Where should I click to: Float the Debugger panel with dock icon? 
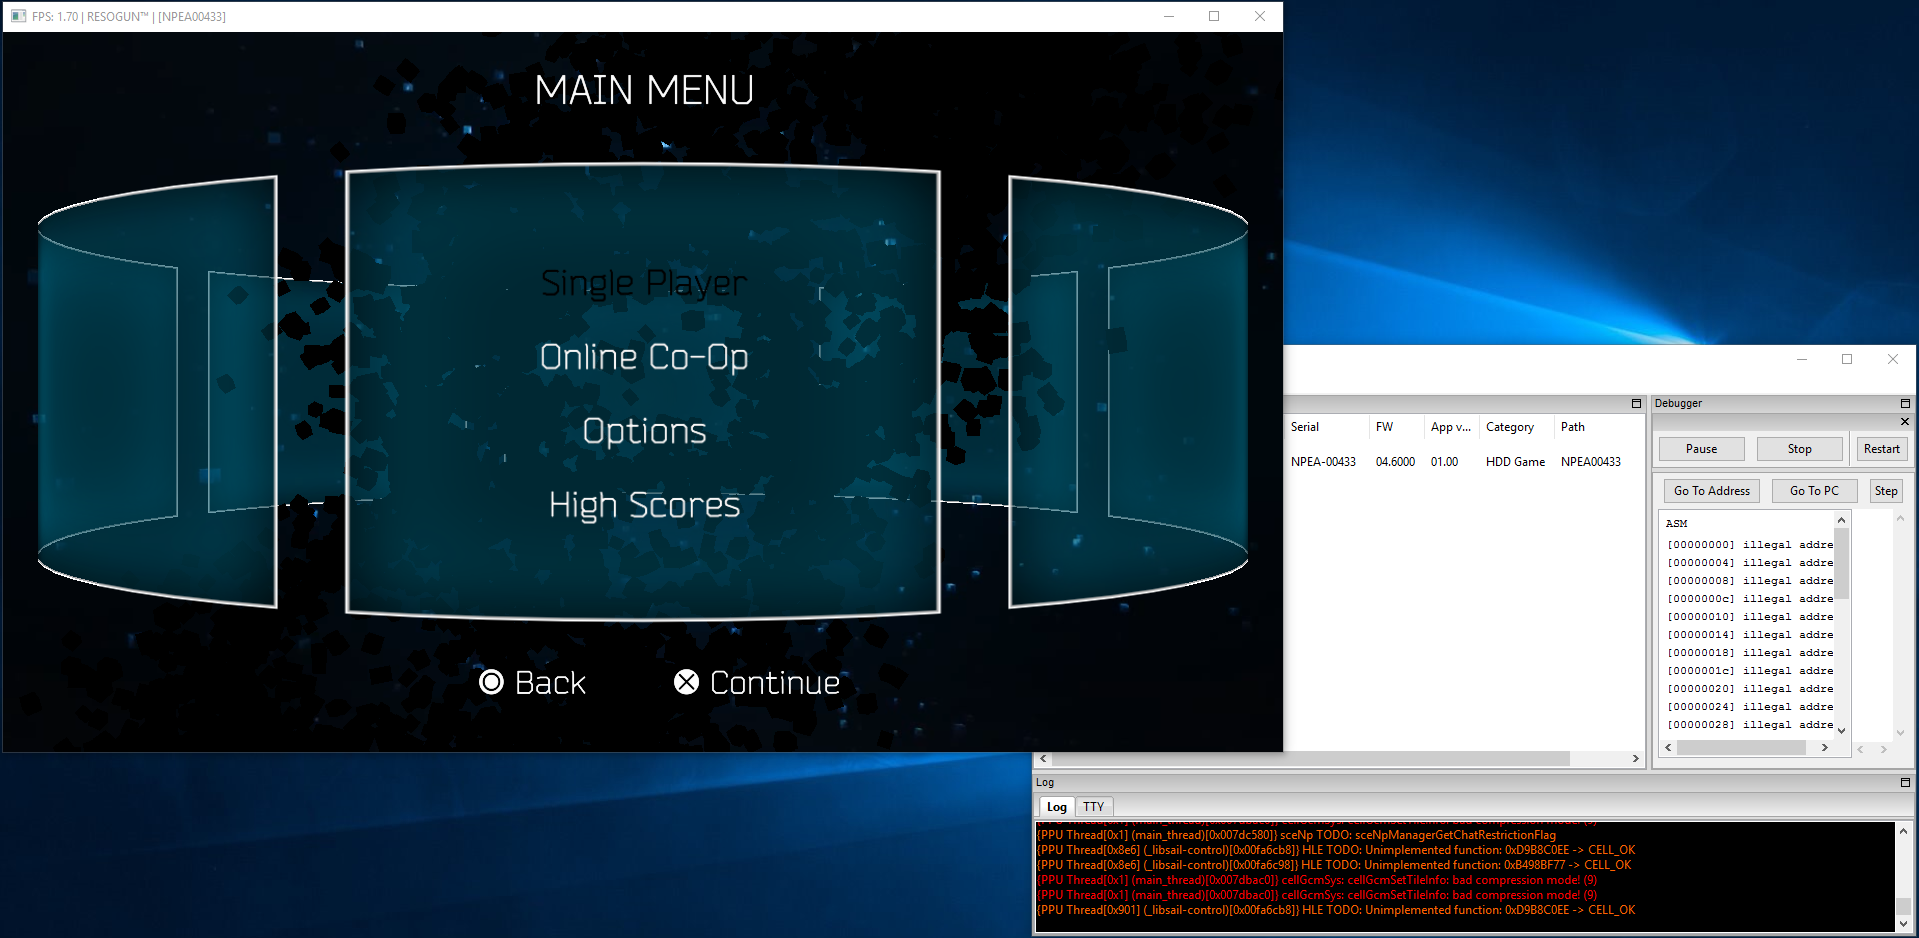pos(1905,404)
